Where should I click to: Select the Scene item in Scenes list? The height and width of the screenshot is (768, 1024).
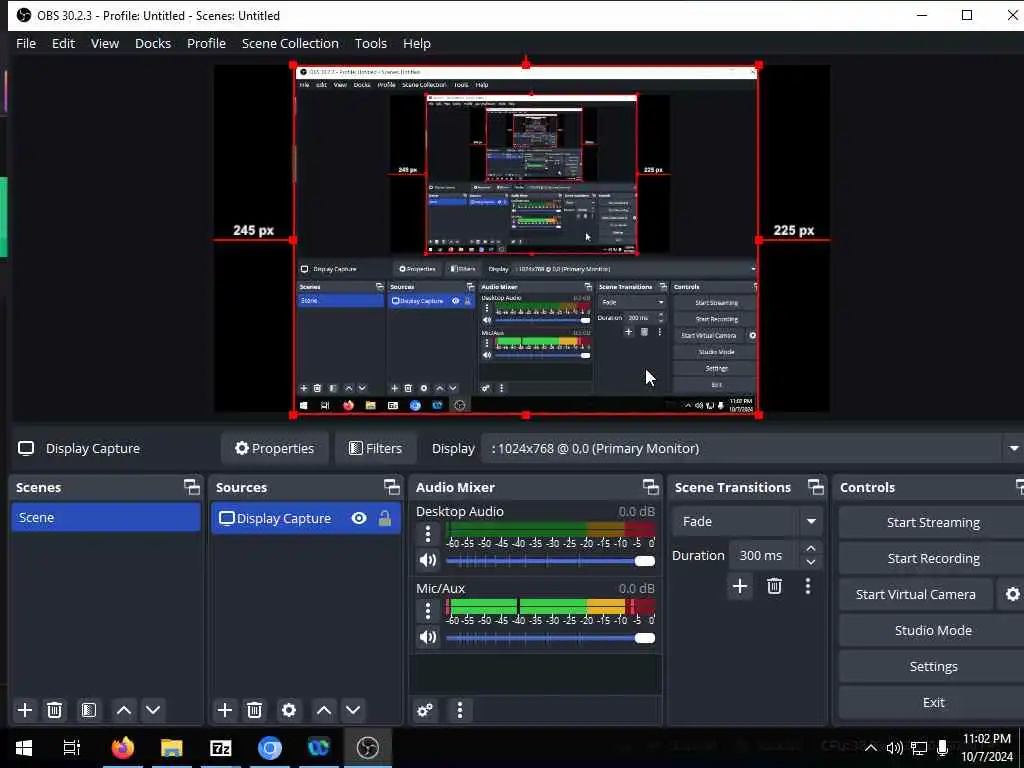point(106,517)
